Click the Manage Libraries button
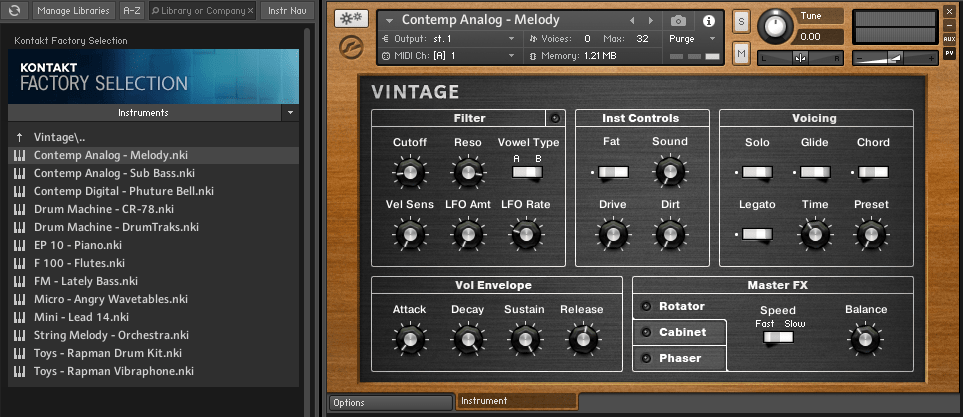963x417 pixels. pos(73,10)
